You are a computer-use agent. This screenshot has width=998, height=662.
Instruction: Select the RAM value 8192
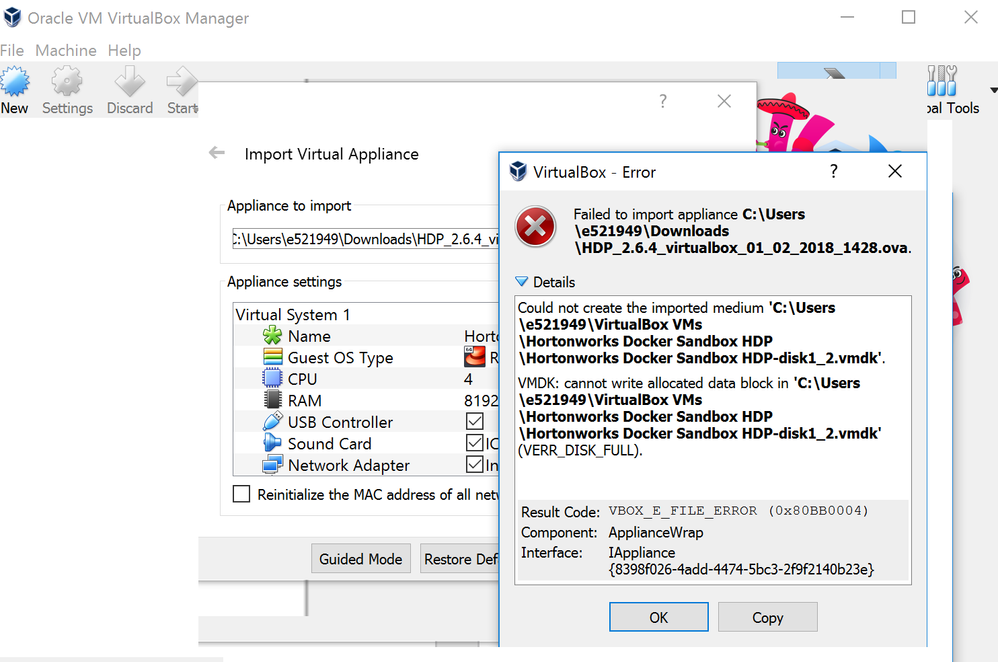(x=481, y=400)
